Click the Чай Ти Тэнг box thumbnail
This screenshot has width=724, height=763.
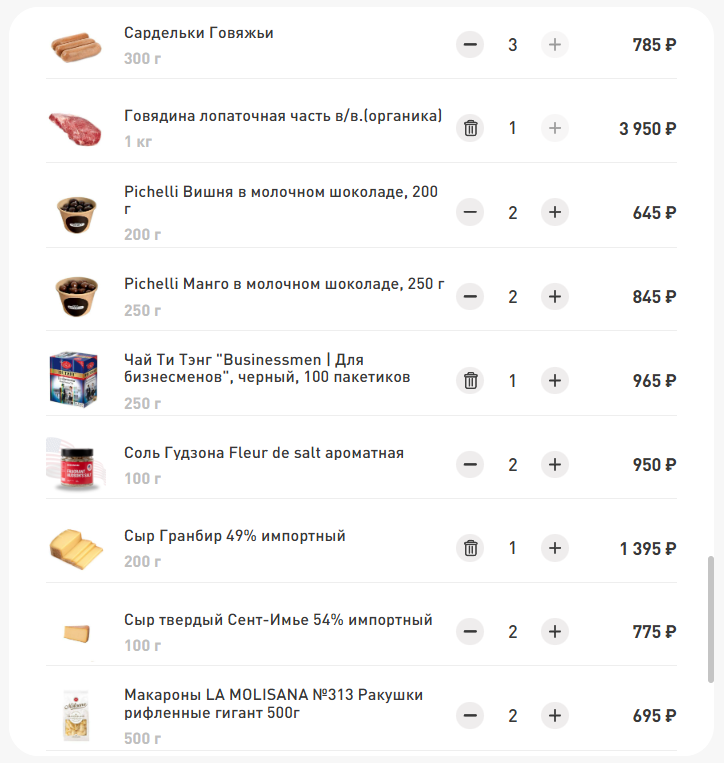[76, 379]
